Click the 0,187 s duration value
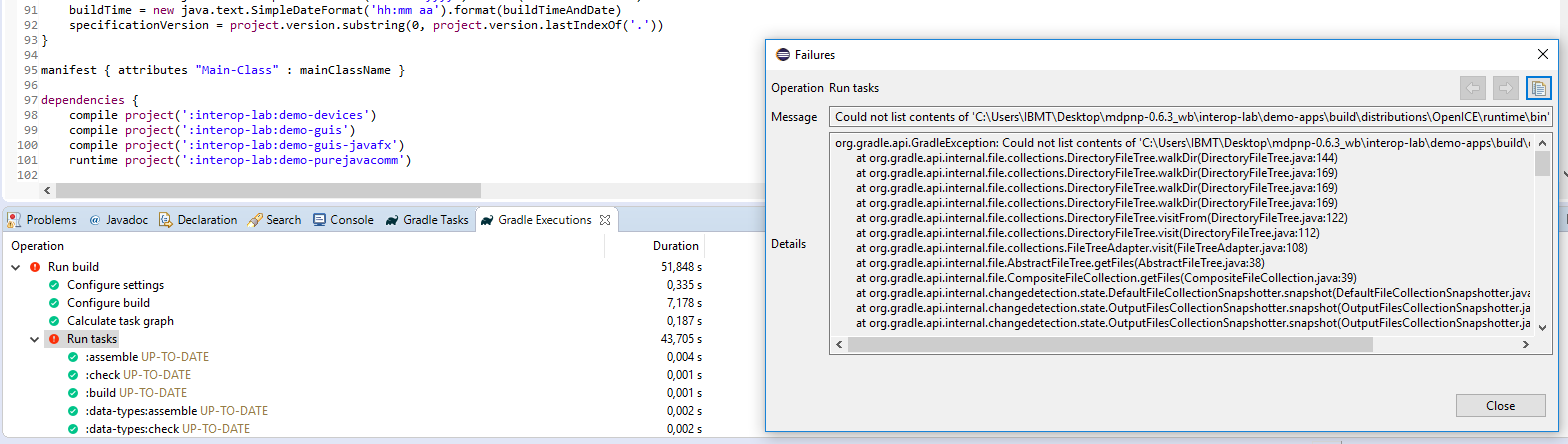 (685, 321)
